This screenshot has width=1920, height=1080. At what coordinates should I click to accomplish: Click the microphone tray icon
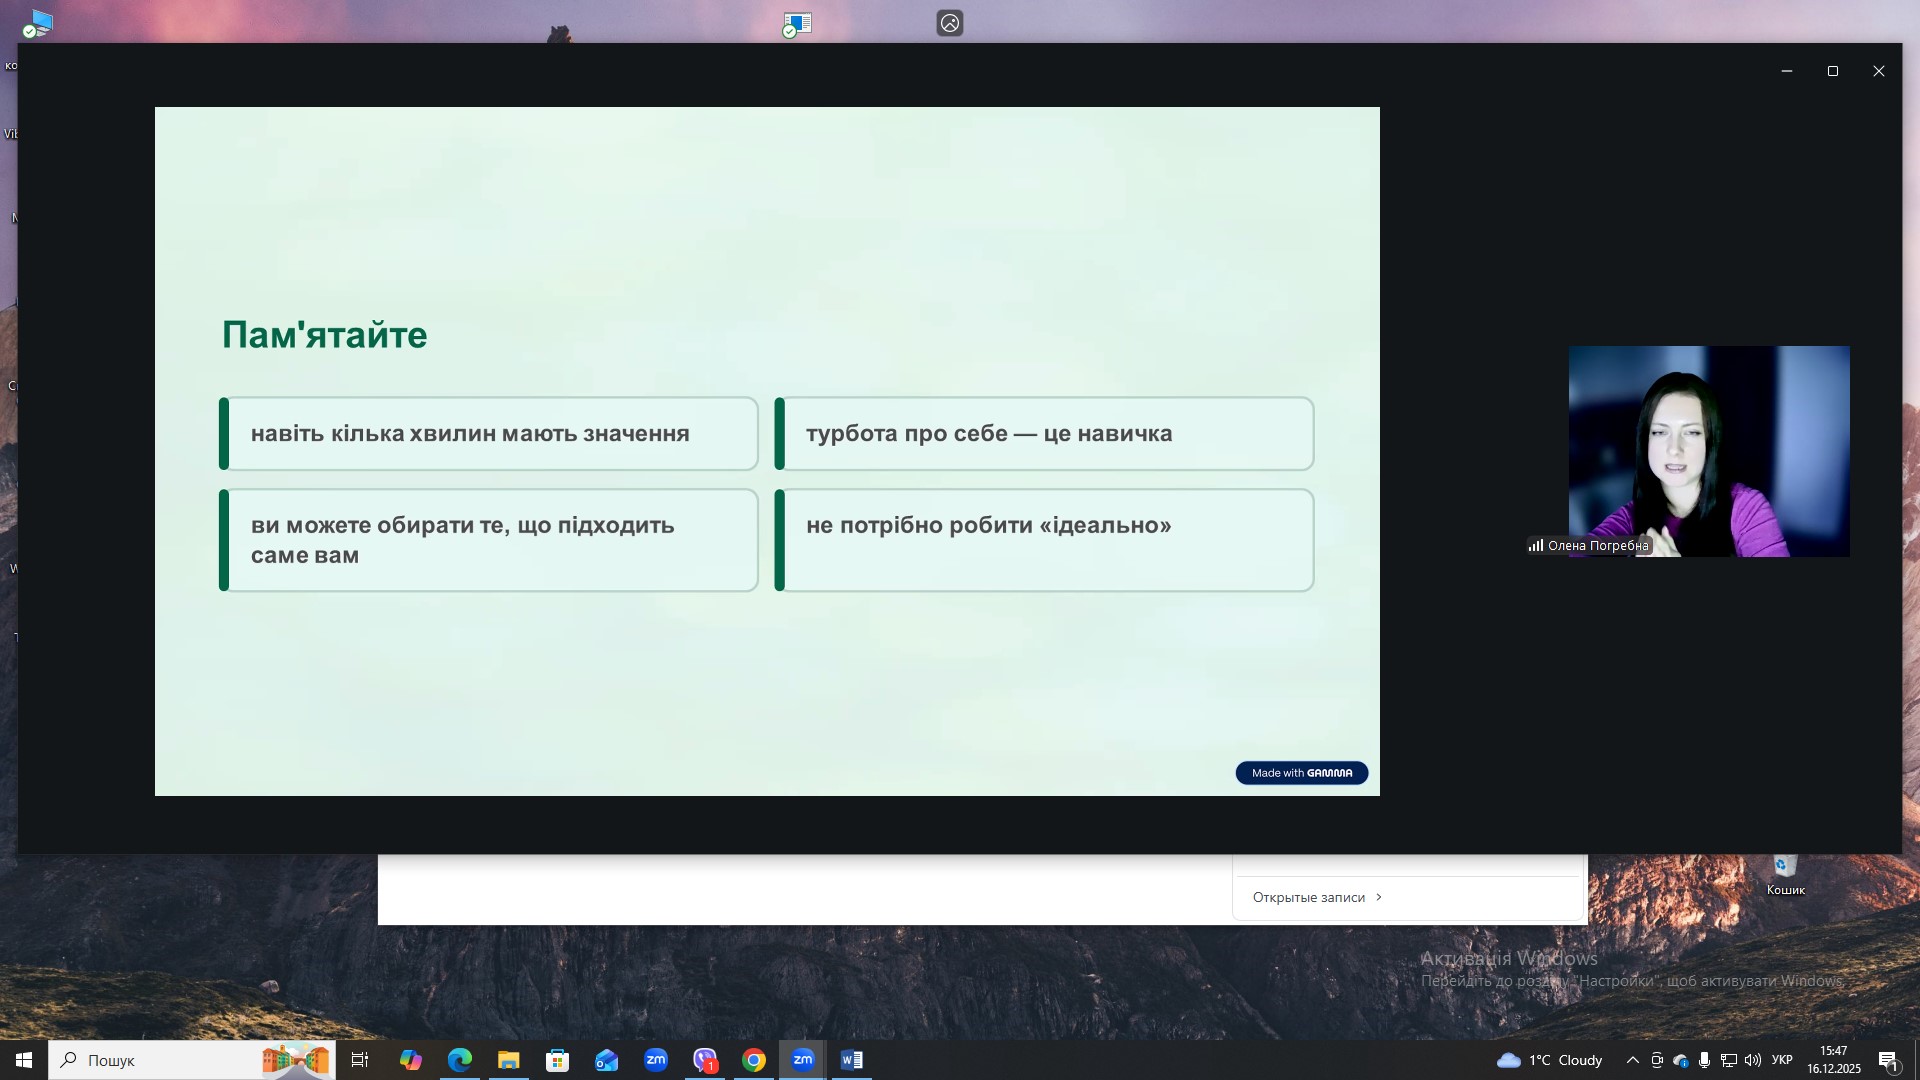(x=1704, y=1060)
